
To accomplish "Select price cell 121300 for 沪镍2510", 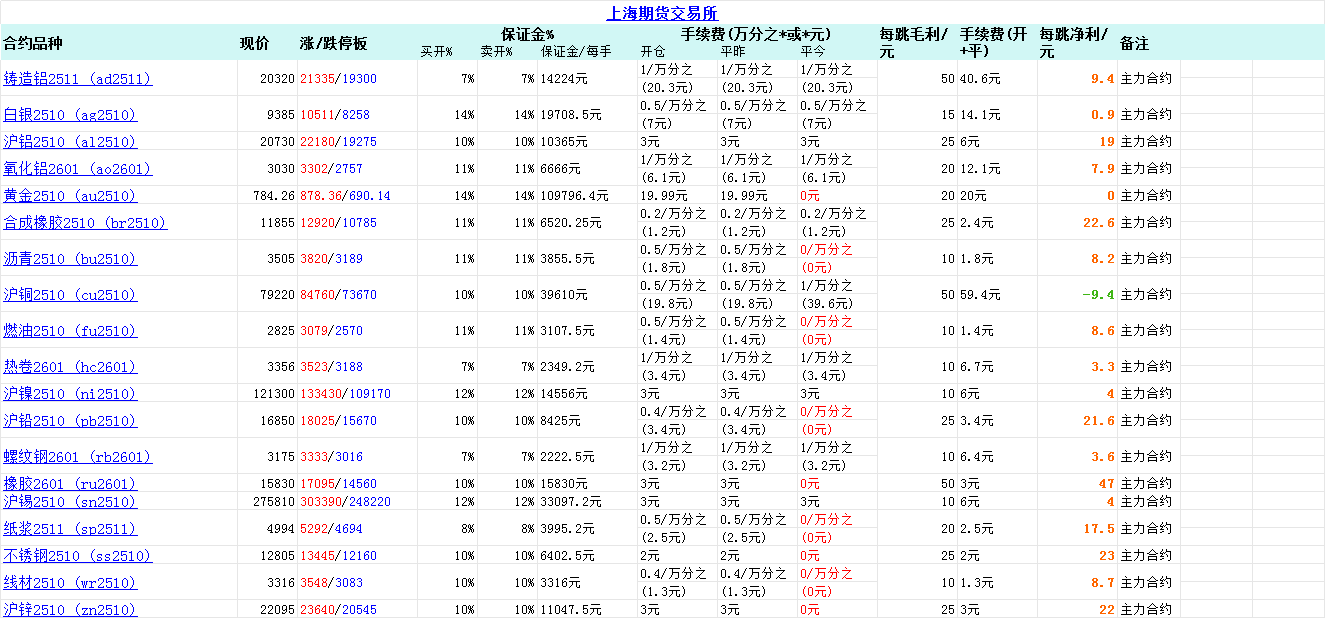I will 275,394.
